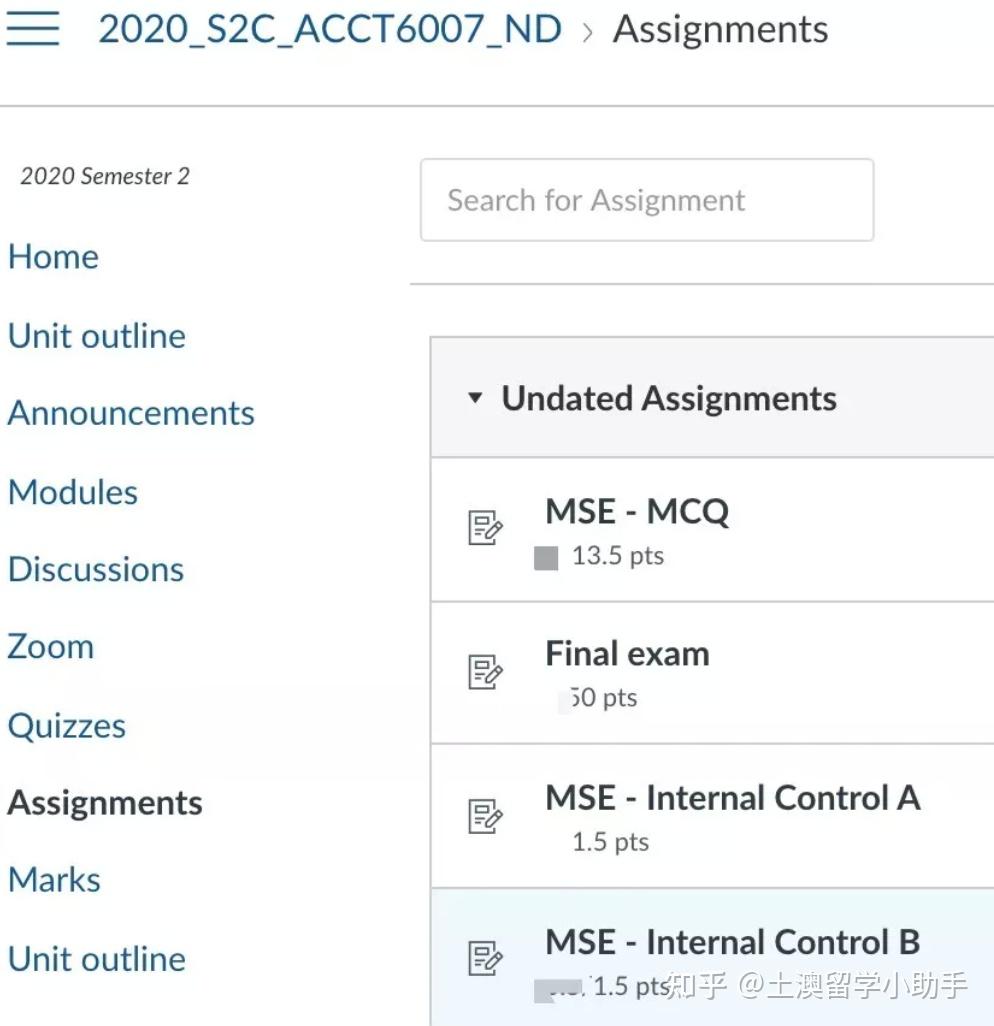Viewport: 994px width, 1026px height.
Task: Collapse the Undated Assignments group
Action: click(475, 397)
